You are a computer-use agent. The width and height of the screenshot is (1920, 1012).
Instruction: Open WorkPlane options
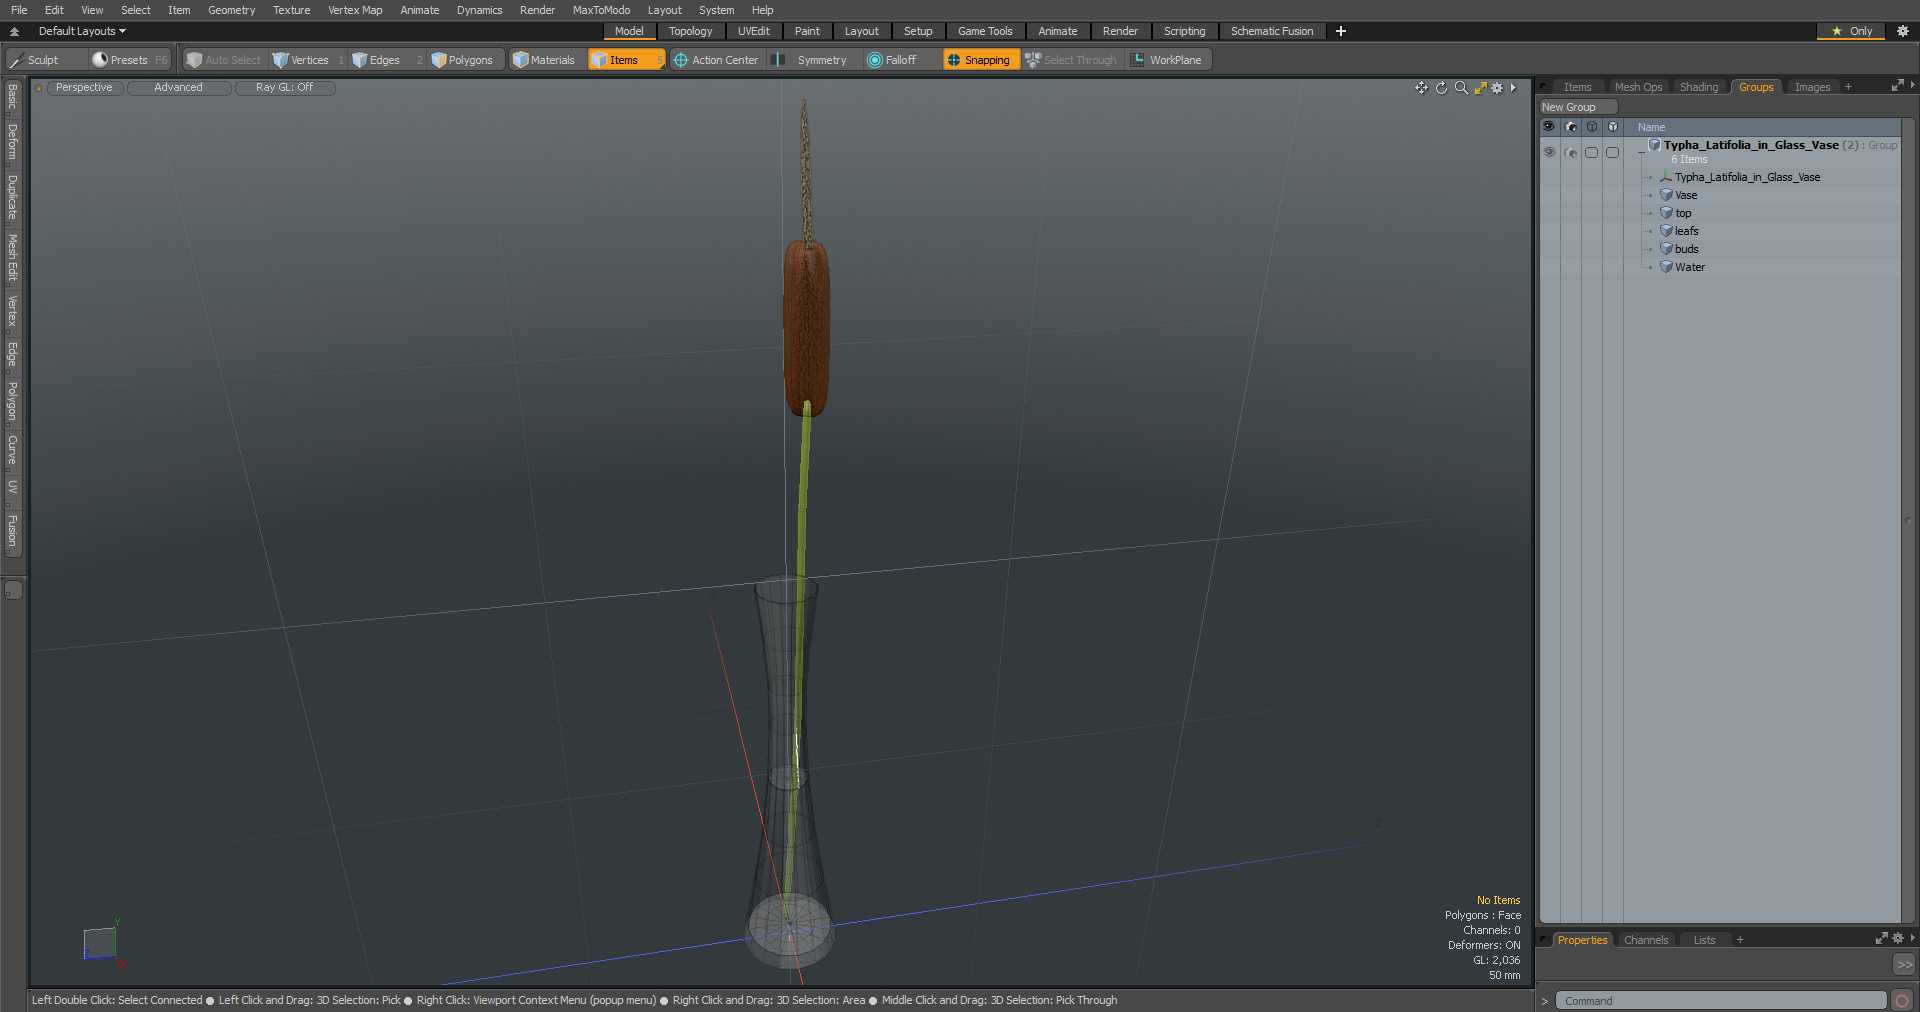[x=1168, y=60]
